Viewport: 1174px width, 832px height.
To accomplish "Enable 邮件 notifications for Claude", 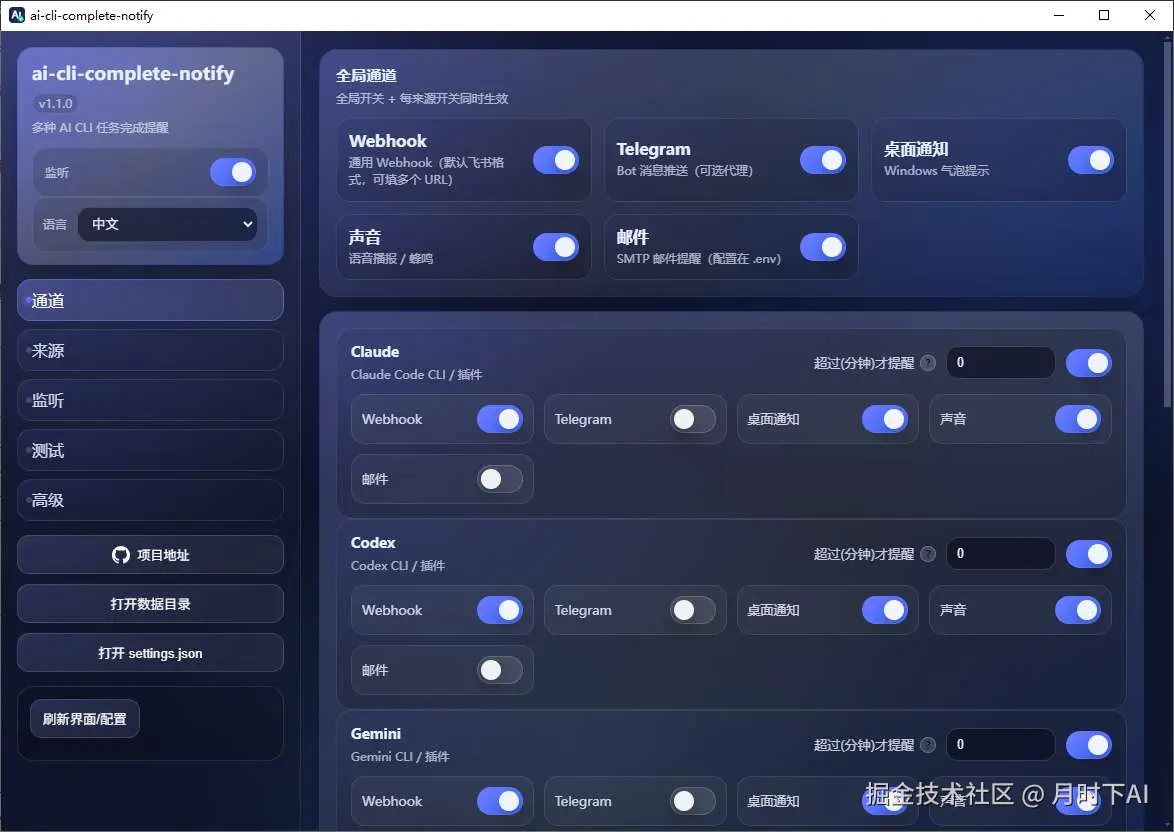I will [x=499, y=479].
